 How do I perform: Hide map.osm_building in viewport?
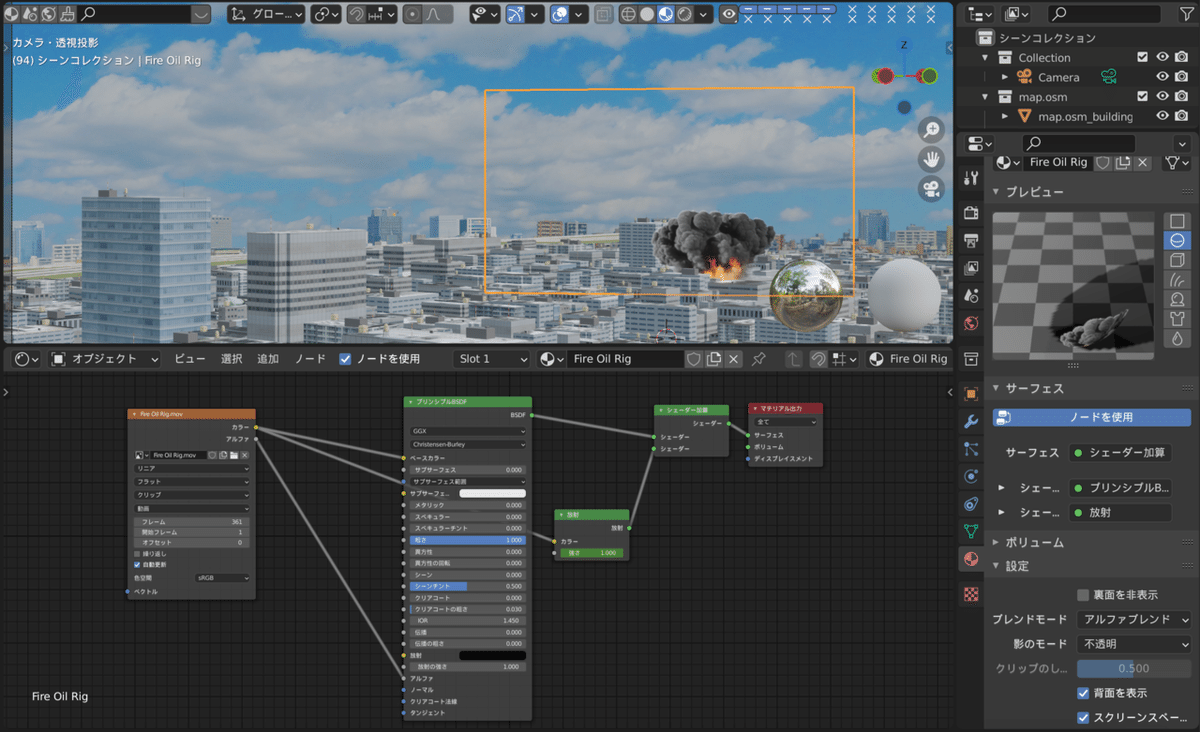click(1162, 116)
